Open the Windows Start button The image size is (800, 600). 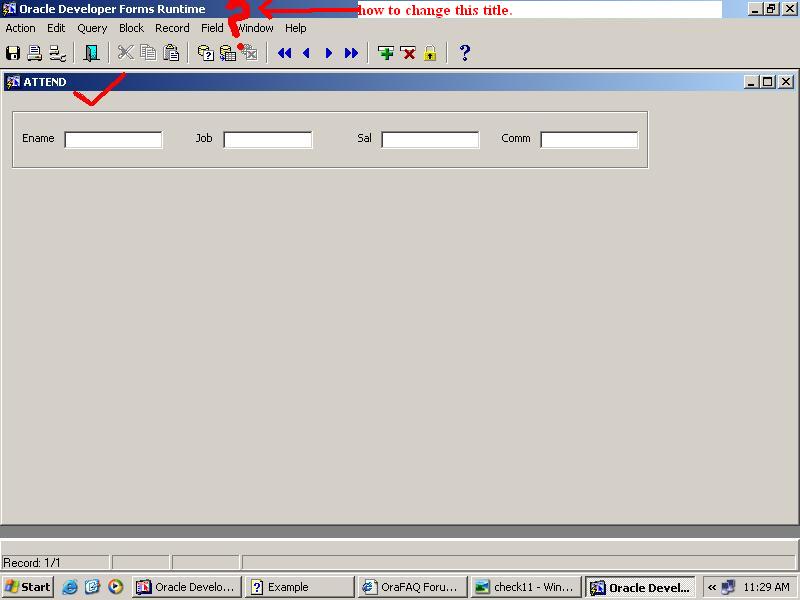click(x=28, y=587)
